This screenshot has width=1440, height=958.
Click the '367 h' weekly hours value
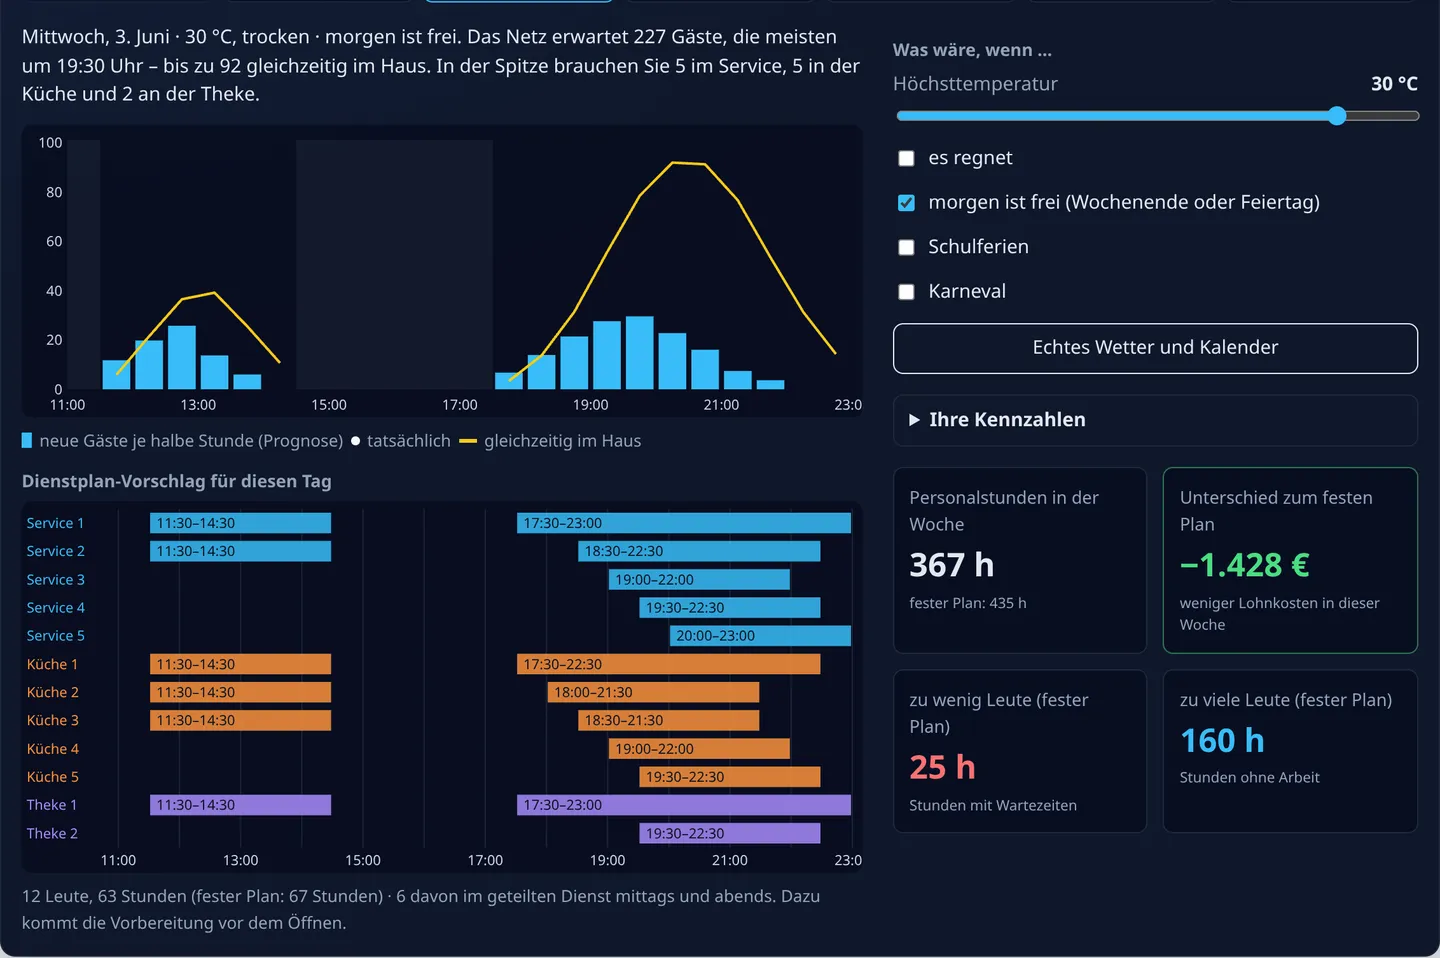click(951, 565)
